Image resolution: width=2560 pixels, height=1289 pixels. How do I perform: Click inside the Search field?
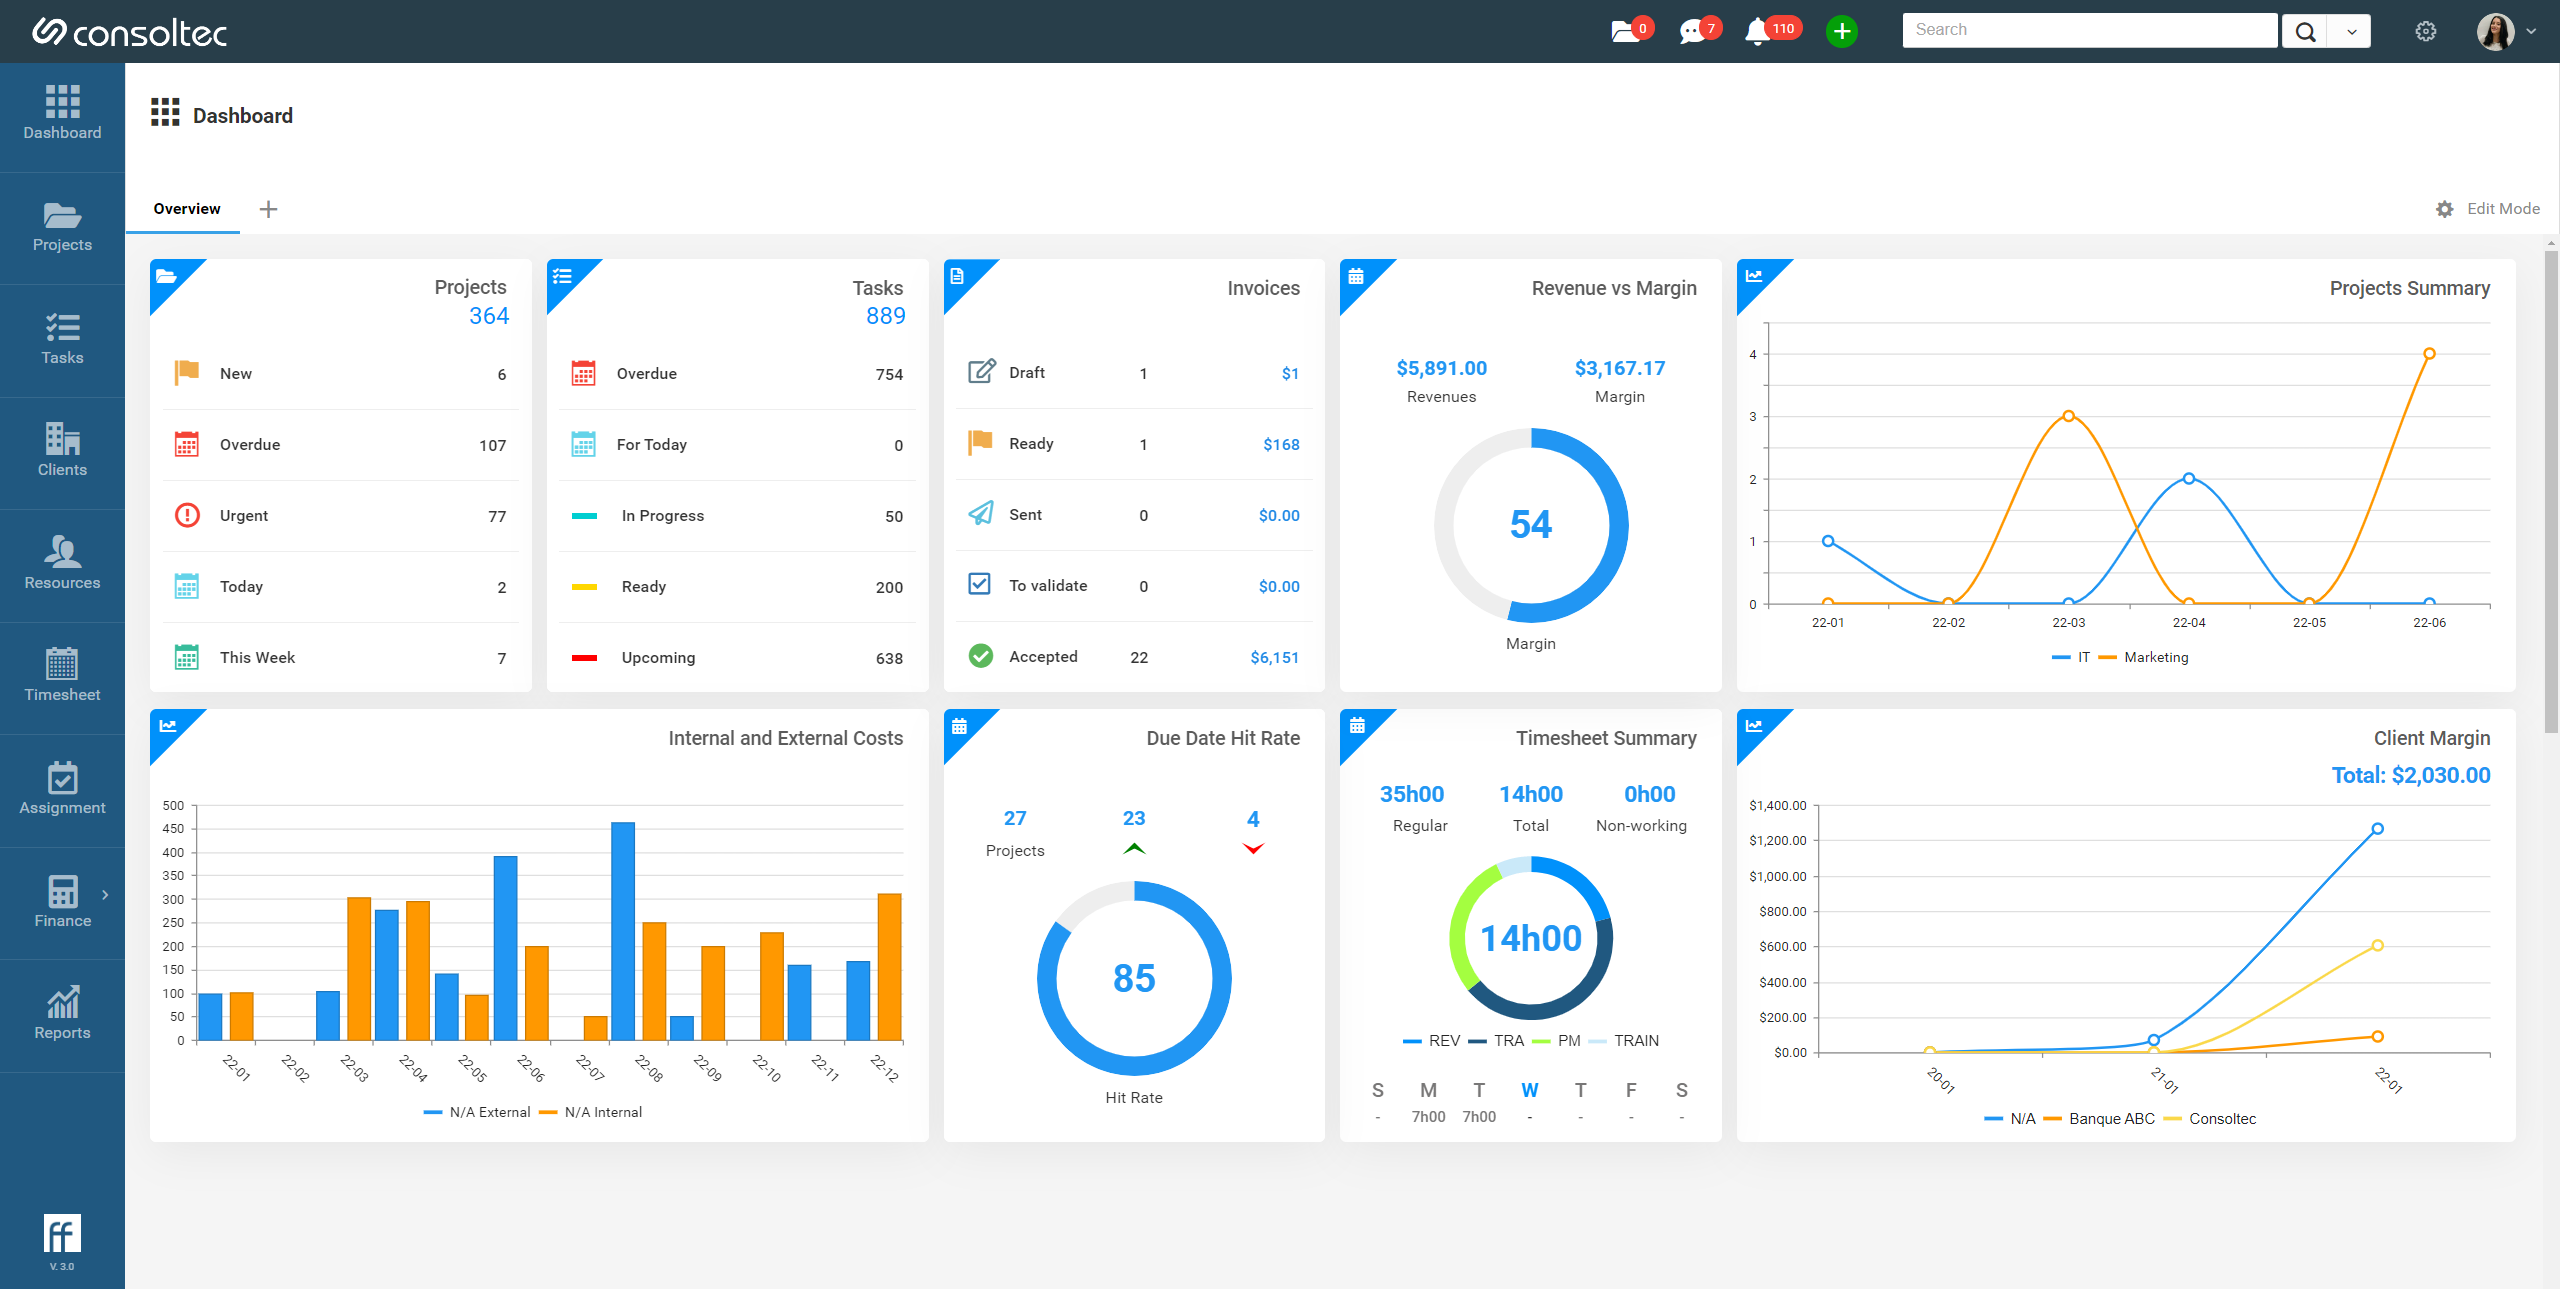(2087, 29)
